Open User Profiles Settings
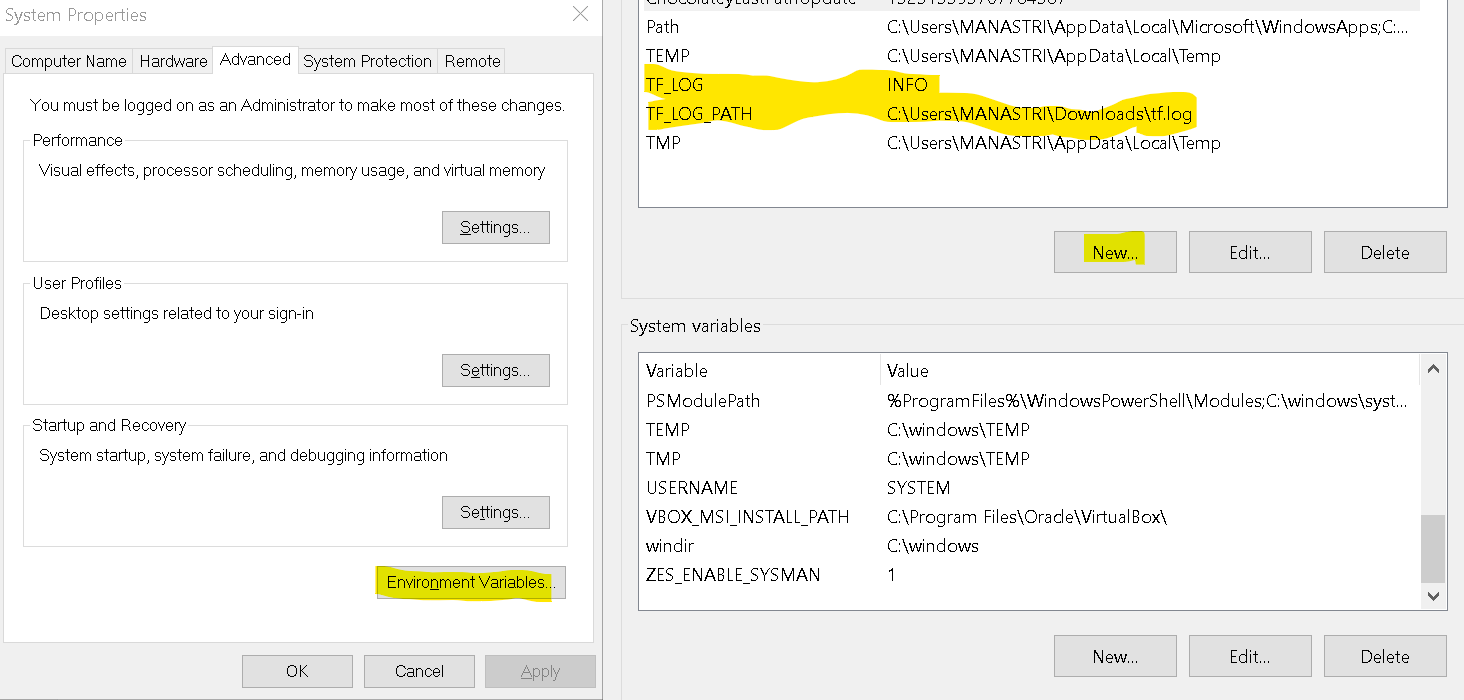The width and height of the screenshot is (1464, 700). pyautogui.click(x=495, y=370)
